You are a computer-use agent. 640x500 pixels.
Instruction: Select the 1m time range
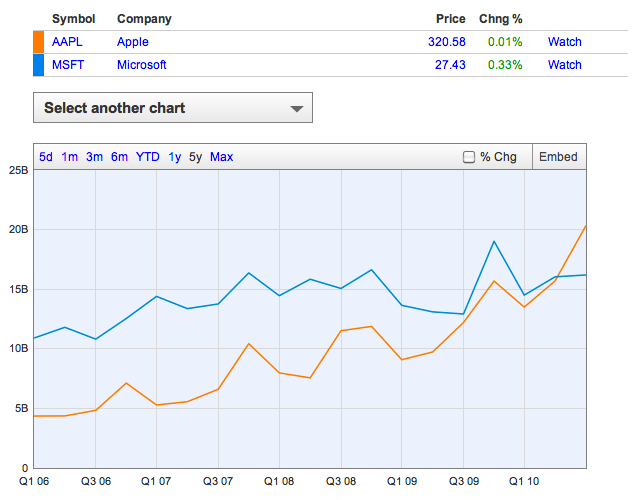click(69, 157)
